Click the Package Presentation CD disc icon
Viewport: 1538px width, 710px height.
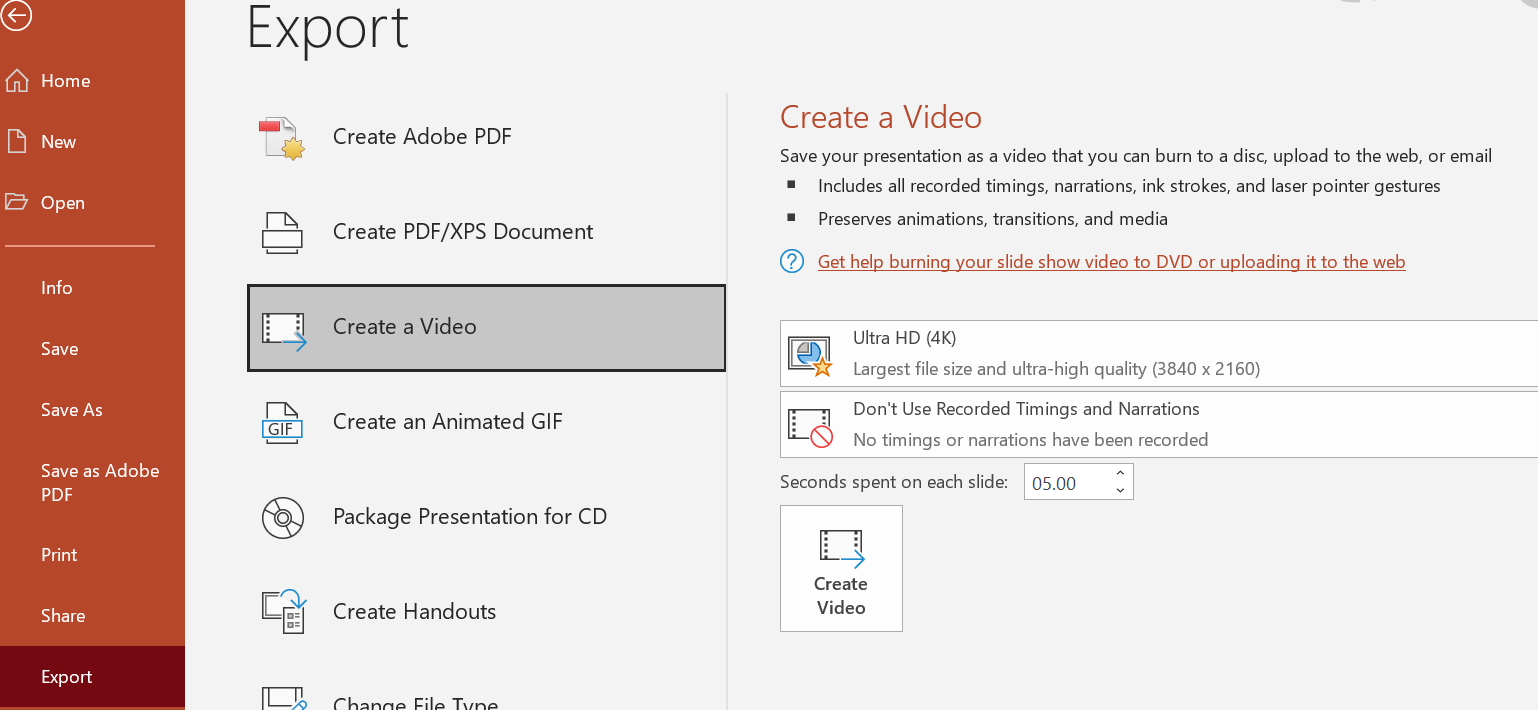[282, 518]
